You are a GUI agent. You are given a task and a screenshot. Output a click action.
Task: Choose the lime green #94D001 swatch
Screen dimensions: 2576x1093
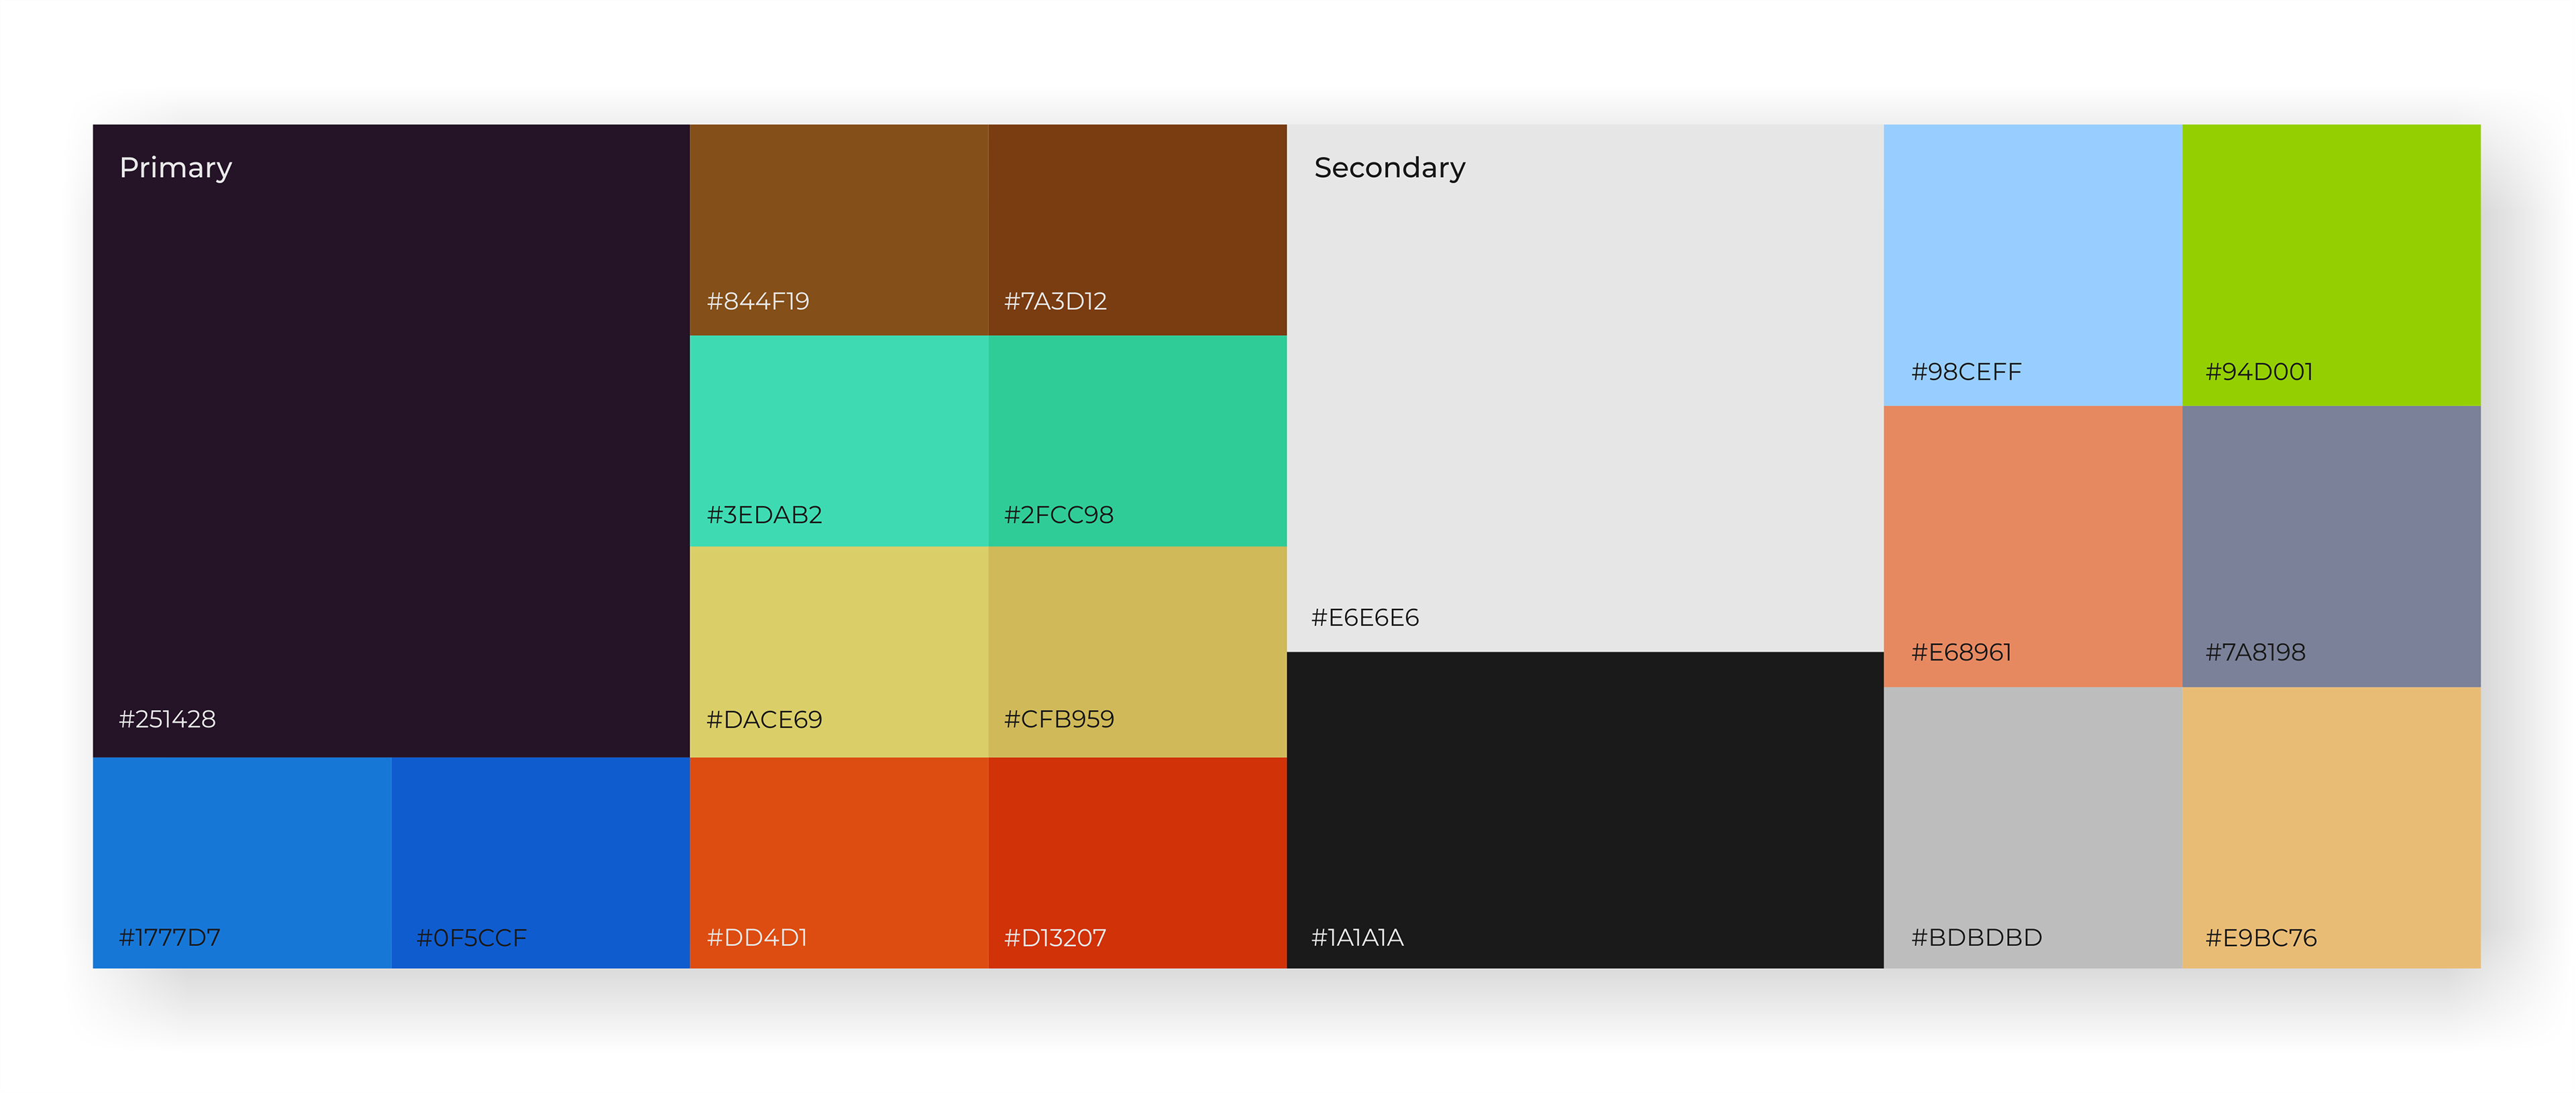(x=2331, y=265)
